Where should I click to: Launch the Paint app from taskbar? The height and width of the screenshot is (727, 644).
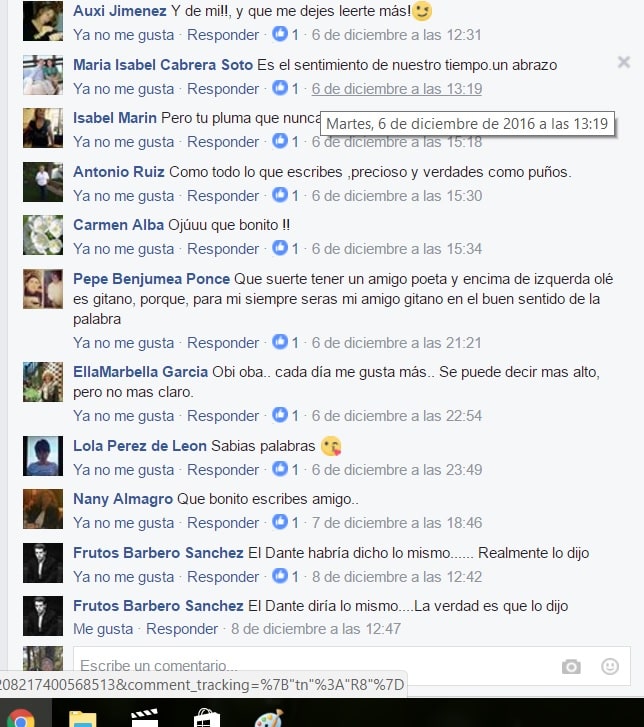pos(269,718)
